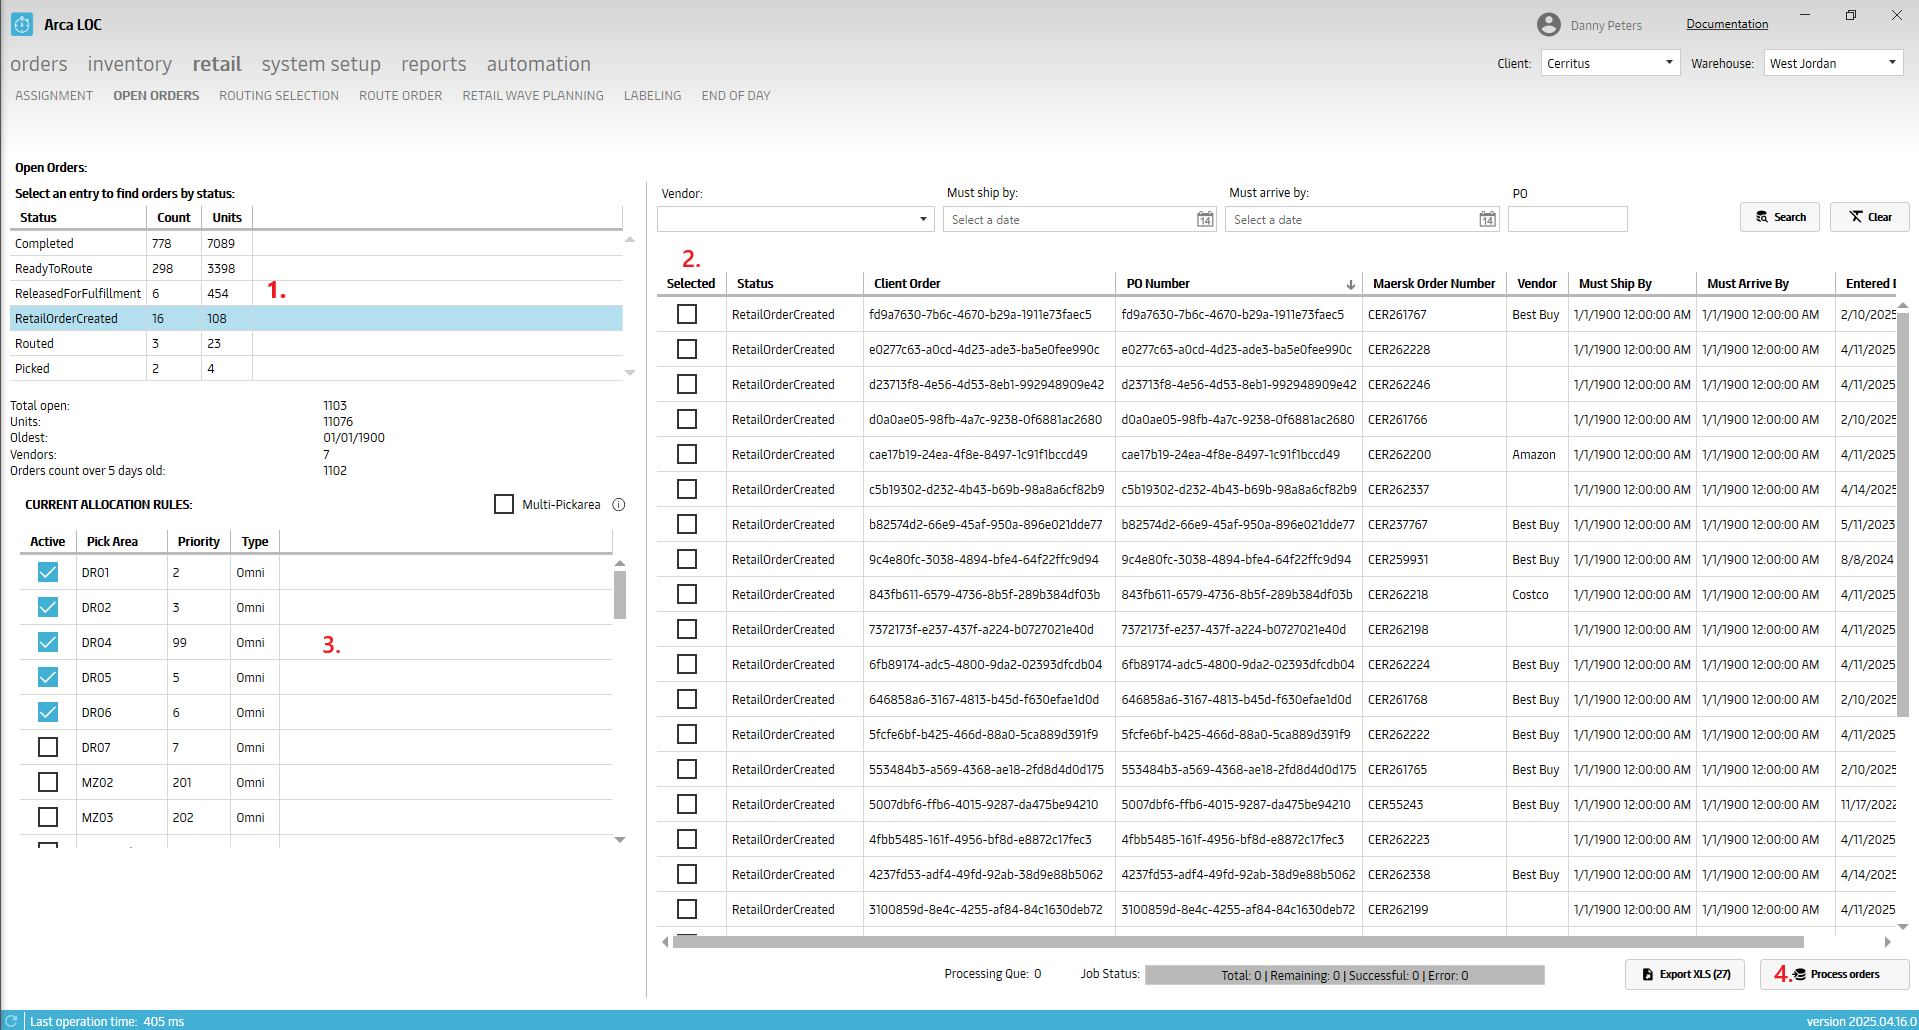Switch to the ROUTE ORDER tab
The height and width of the screenshot is (1030, 1919).
[401, 96]
